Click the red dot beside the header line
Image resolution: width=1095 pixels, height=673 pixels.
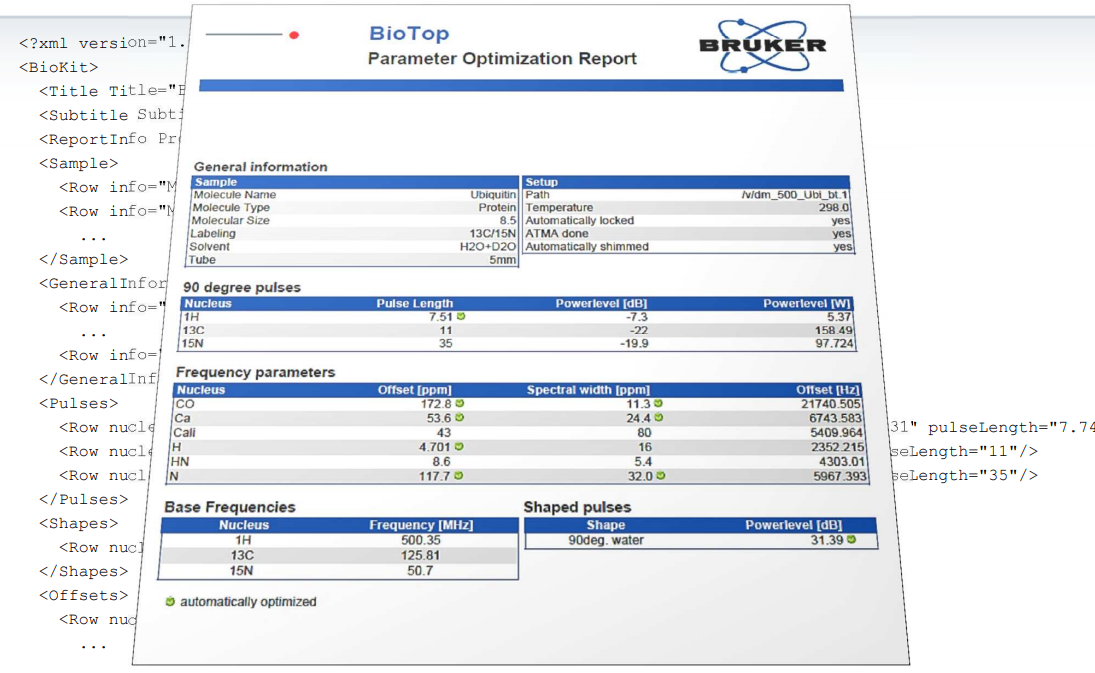(294, 35)
